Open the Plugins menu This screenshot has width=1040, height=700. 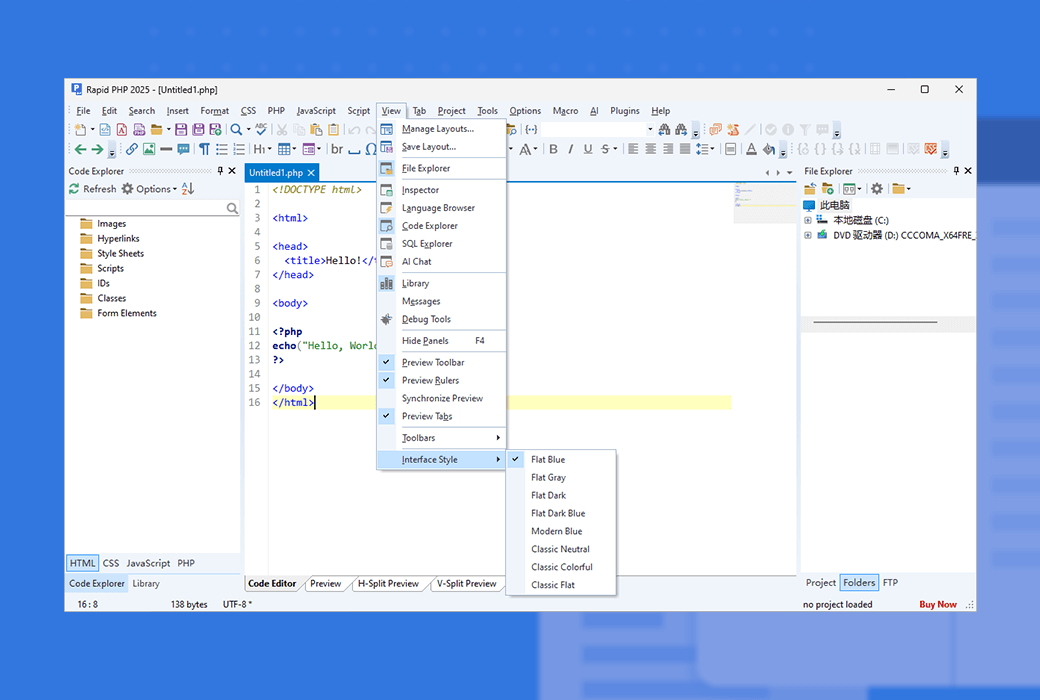[x=625, y=111]
